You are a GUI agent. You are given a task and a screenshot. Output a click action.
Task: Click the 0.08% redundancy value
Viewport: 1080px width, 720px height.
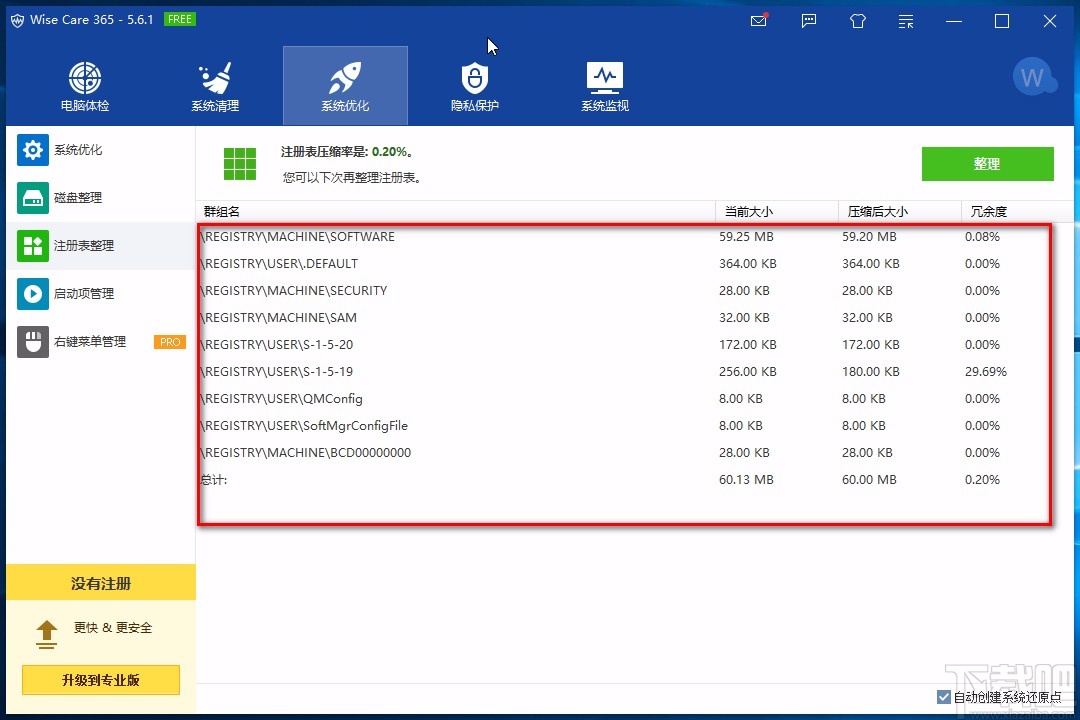[x=982, y=236]
